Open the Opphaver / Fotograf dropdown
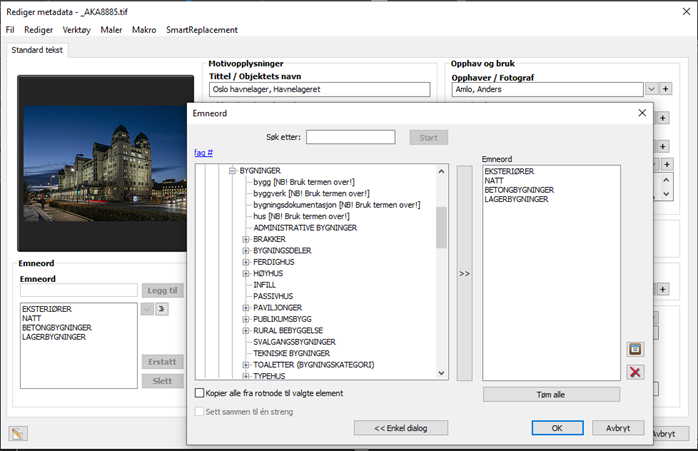Image resolution: width=698 pixels, height=451 pixels. [x=651, y=89]
